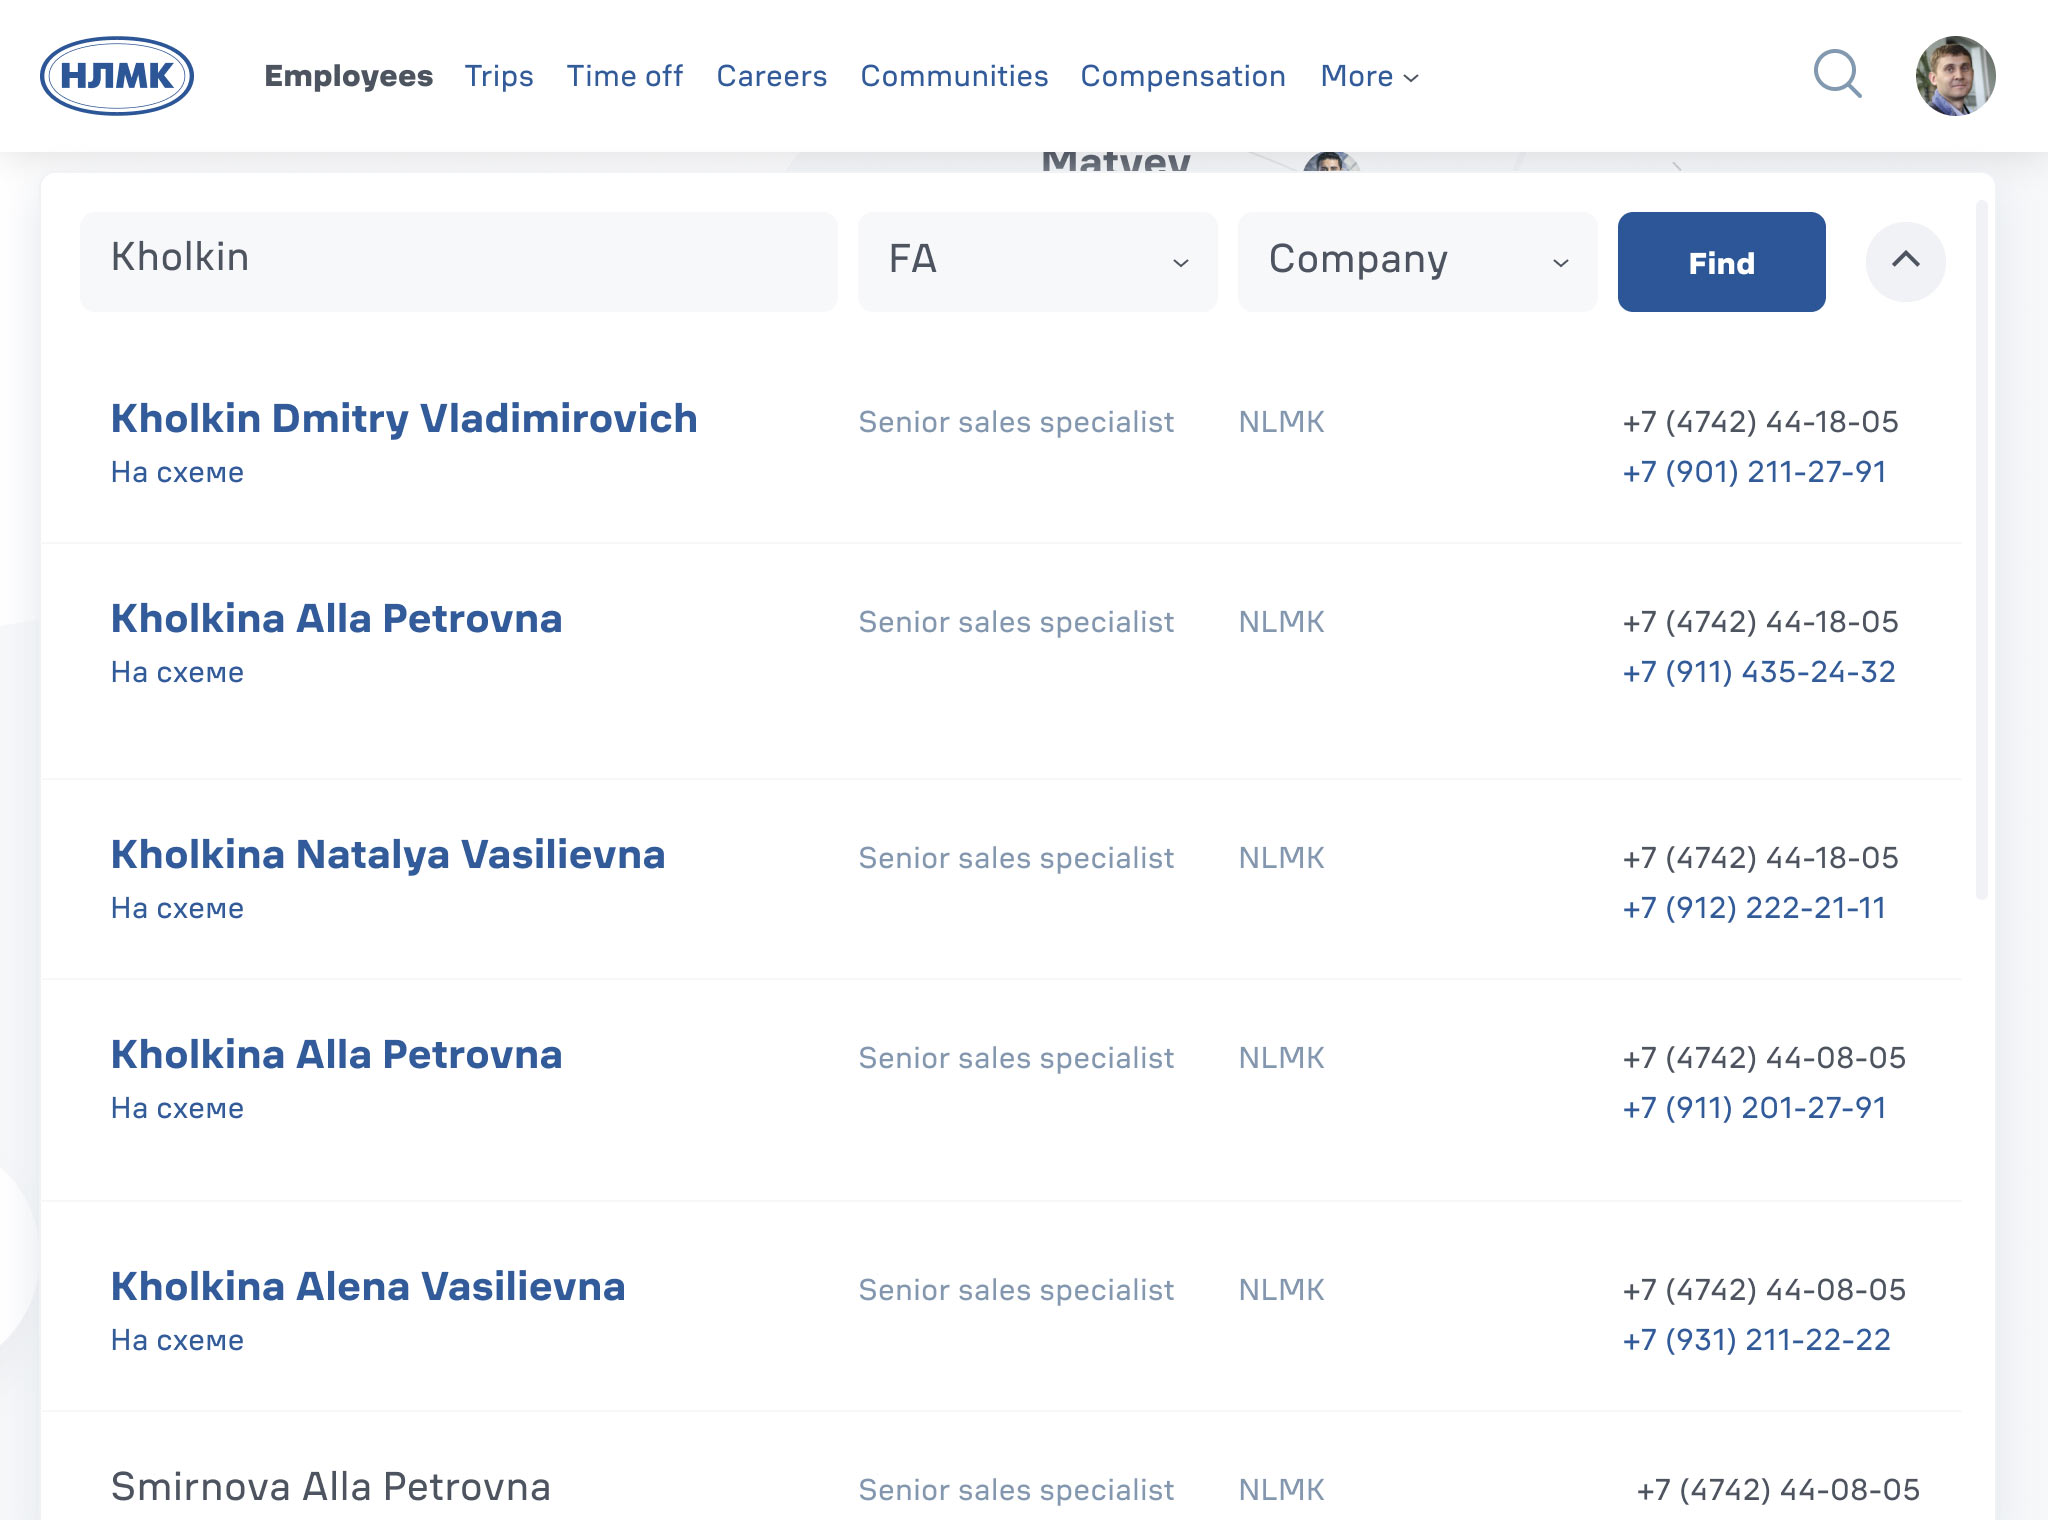Image resolution: width=2048 pixels, height=1520 pixels.
Task: Switch to Communities section
Action: pos(954,76)
